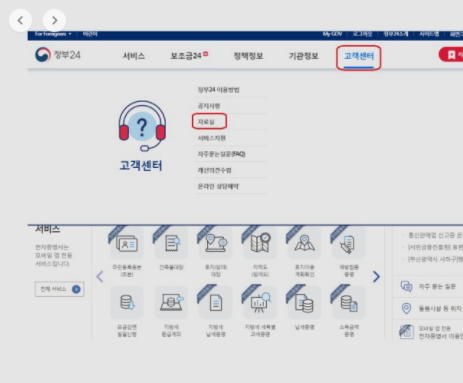
Task: Open the 토지(임야) 대장 service icon
Action: [x=216, y=244]
